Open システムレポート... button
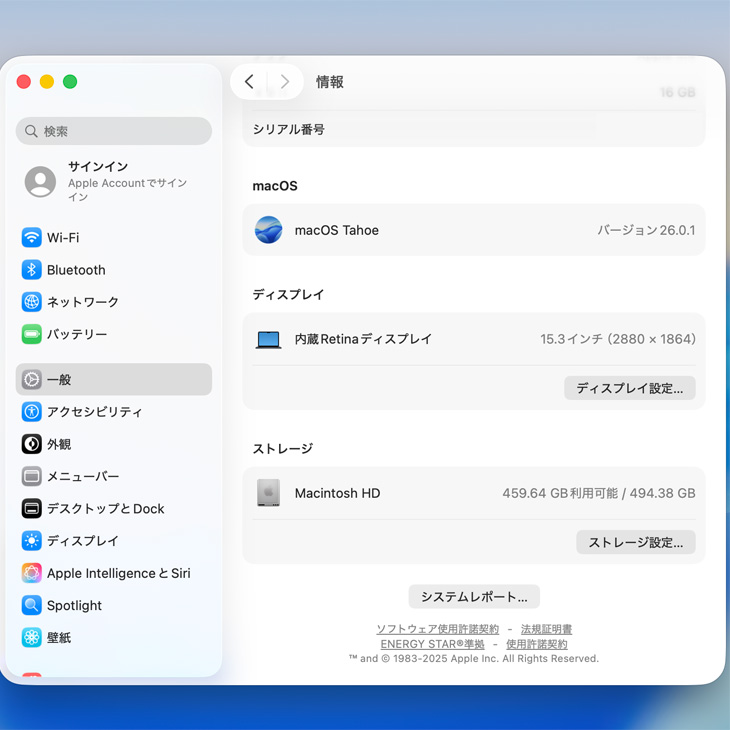 click(474, 597)
